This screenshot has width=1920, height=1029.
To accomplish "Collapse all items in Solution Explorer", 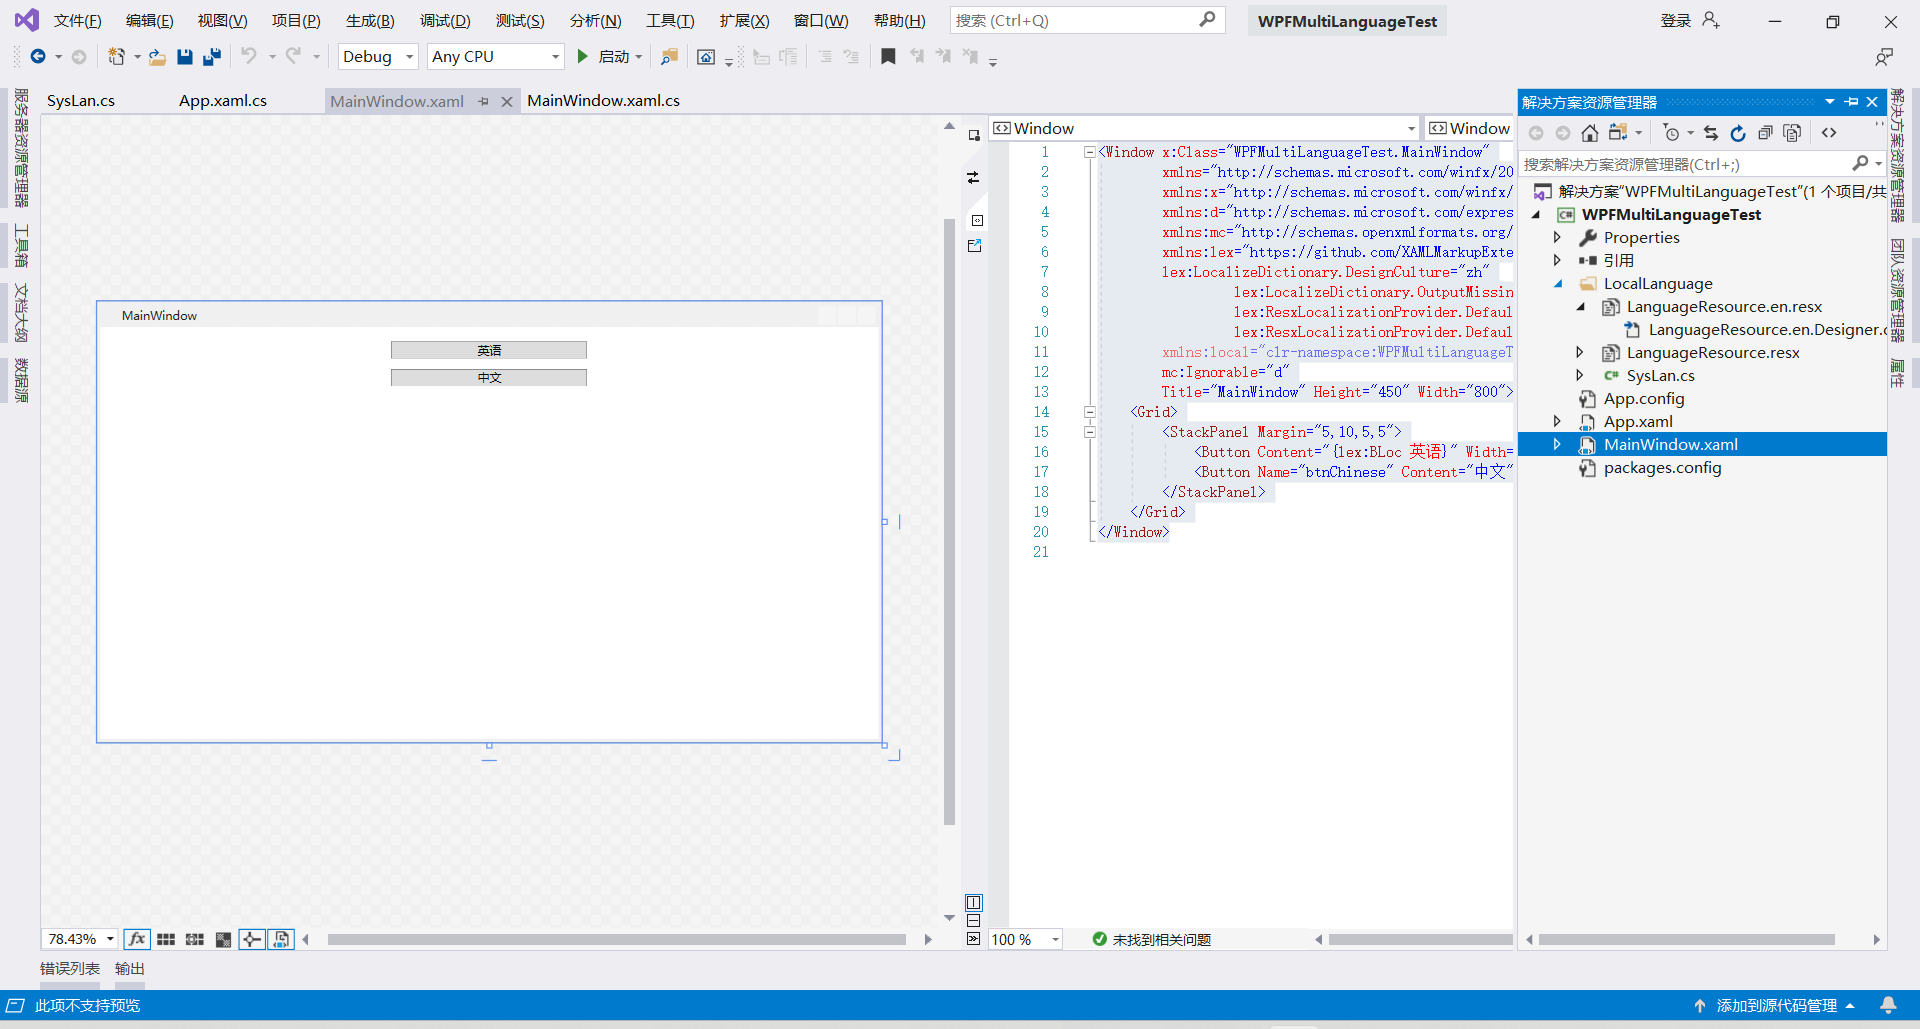I will (1765, 133).
